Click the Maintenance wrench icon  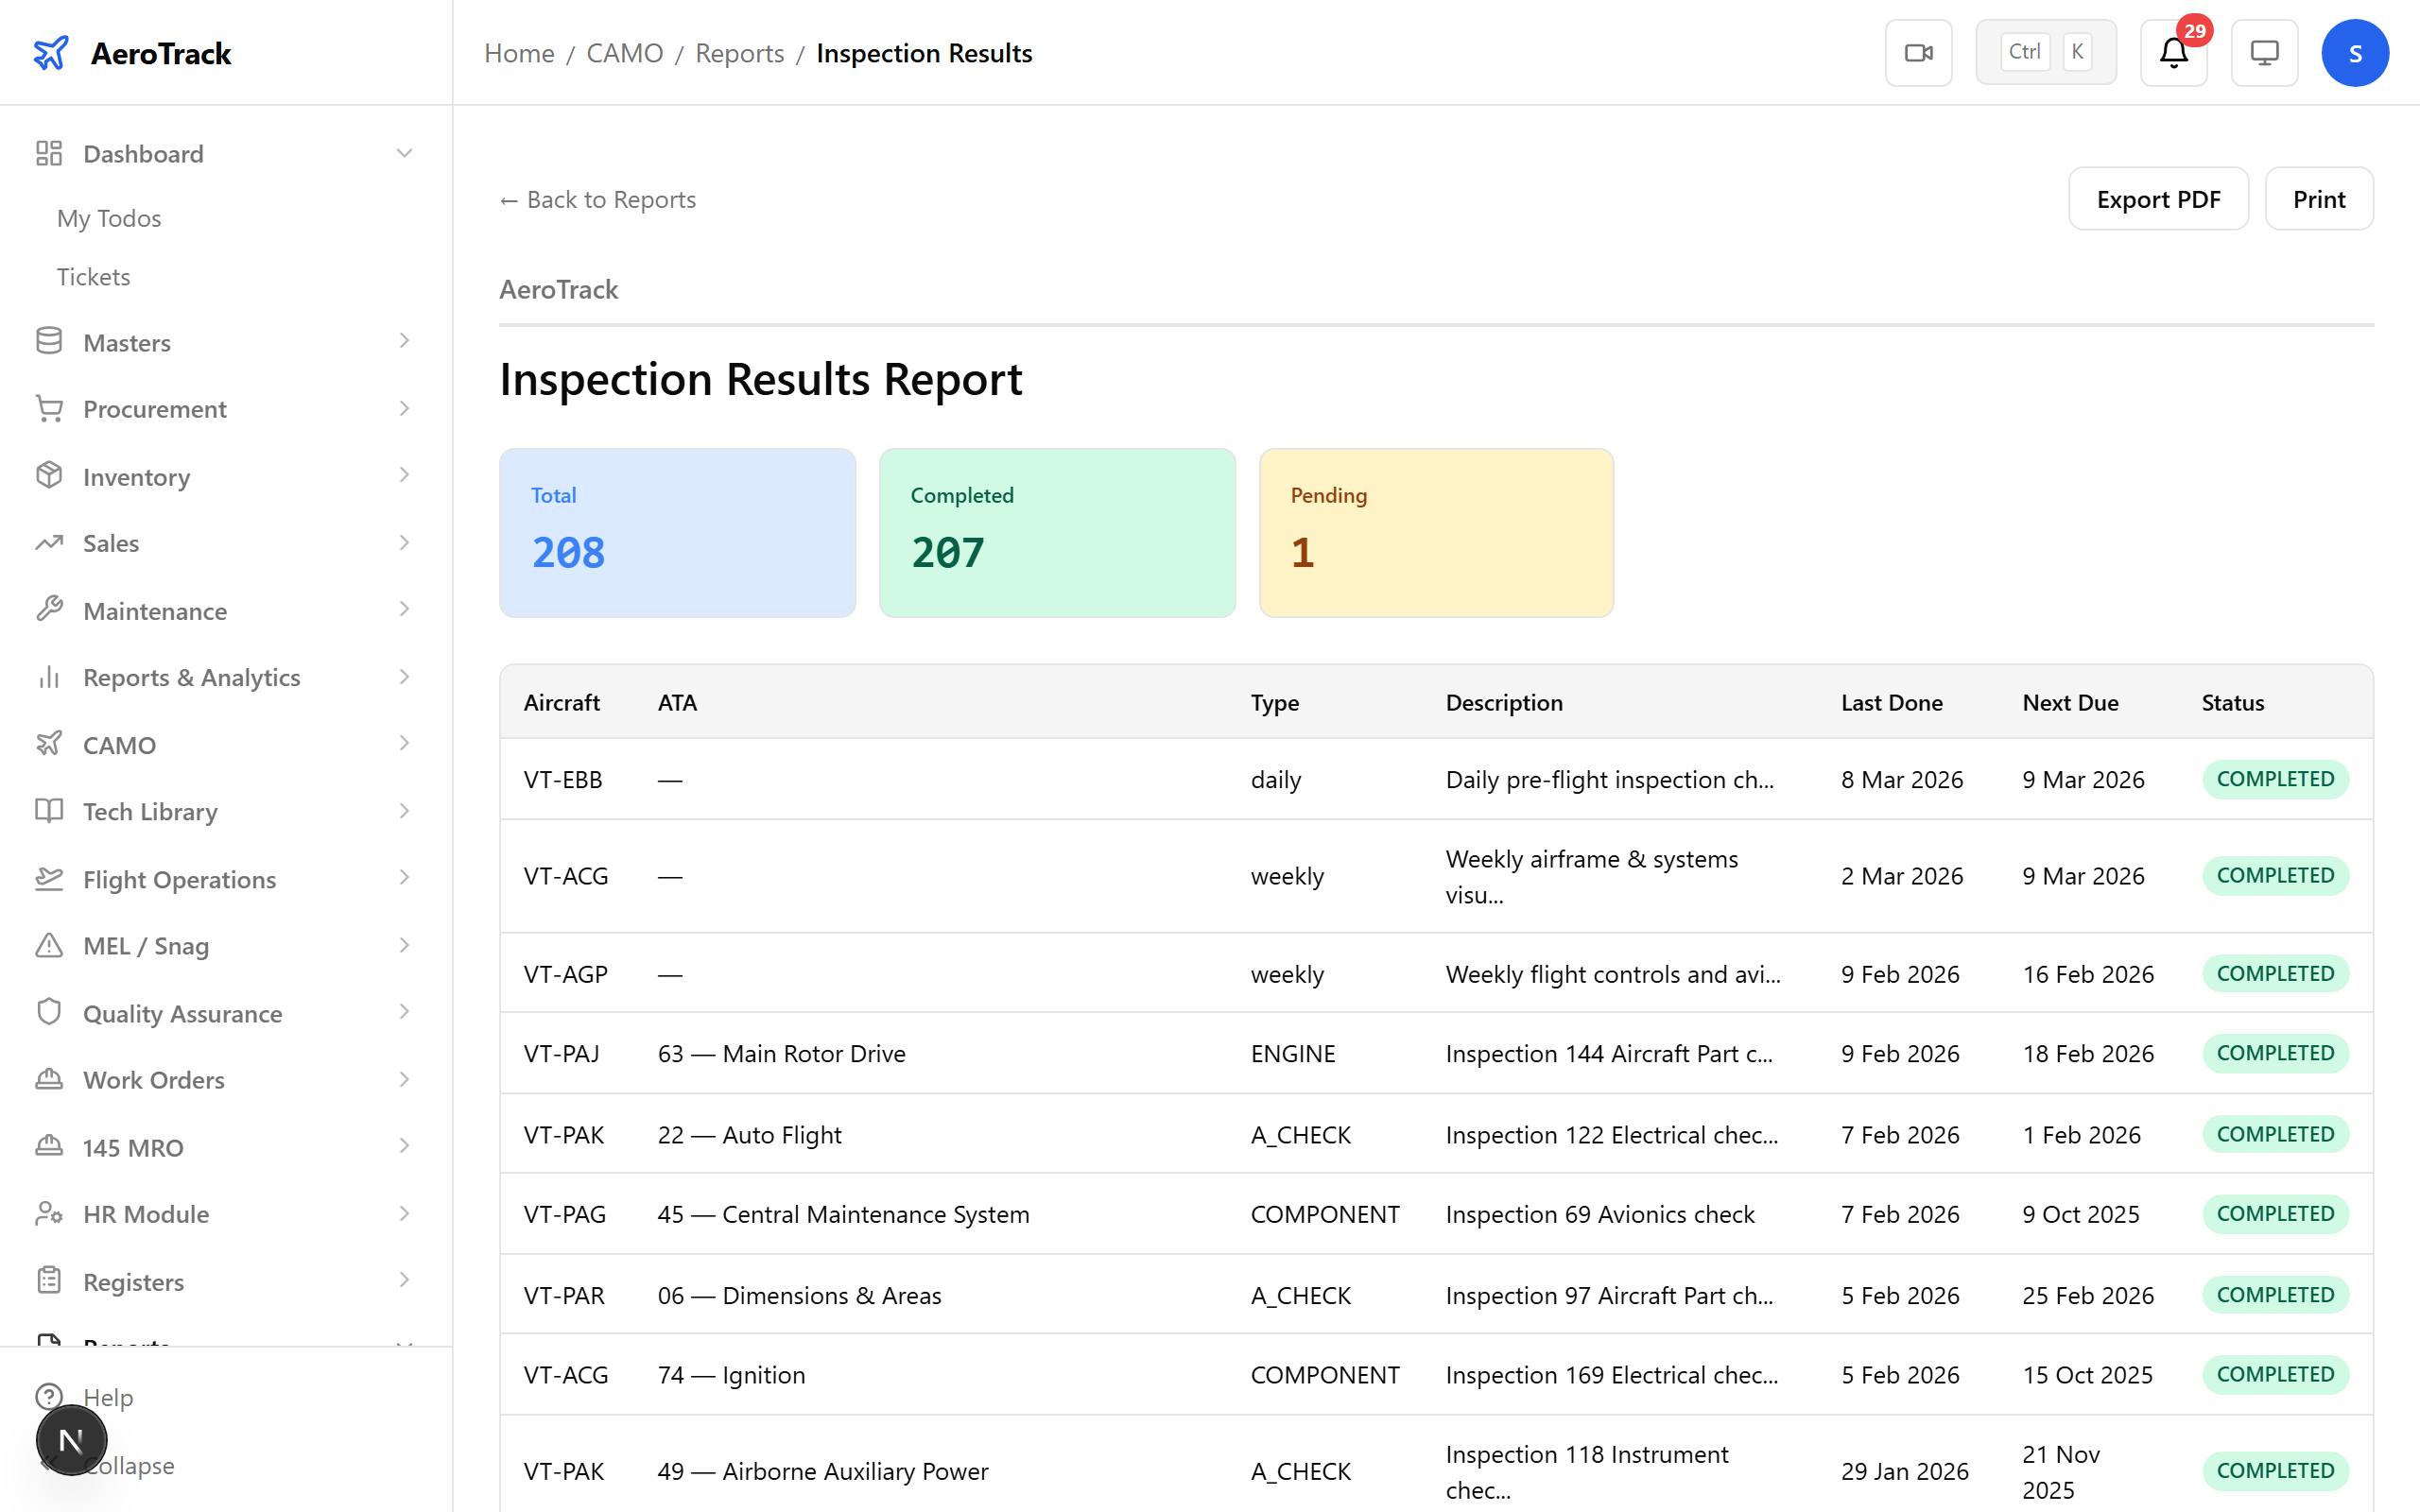(49, 610)
